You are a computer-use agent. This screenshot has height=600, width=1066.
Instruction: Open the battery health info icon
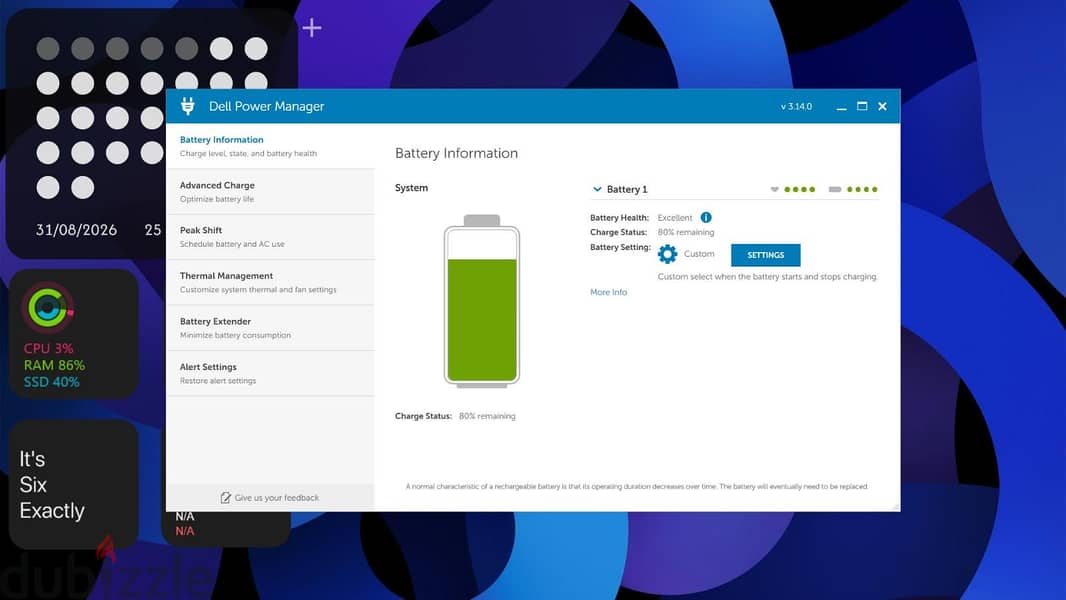706,217
